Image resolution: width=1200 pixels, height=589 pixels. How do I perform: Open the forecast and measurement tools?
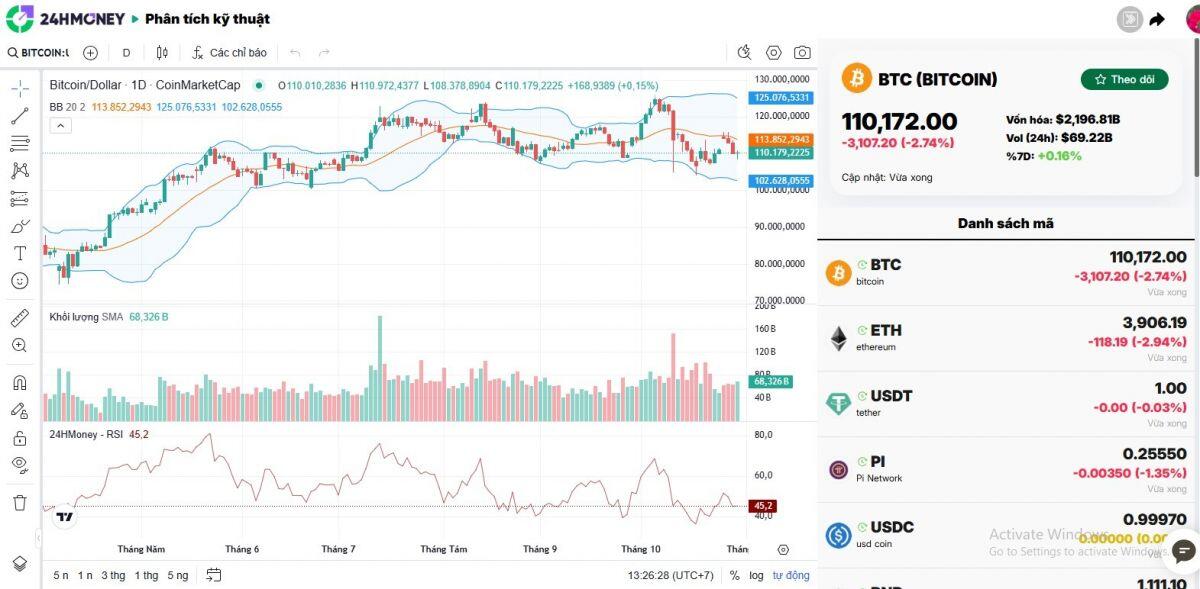click(x=19, y=198)
